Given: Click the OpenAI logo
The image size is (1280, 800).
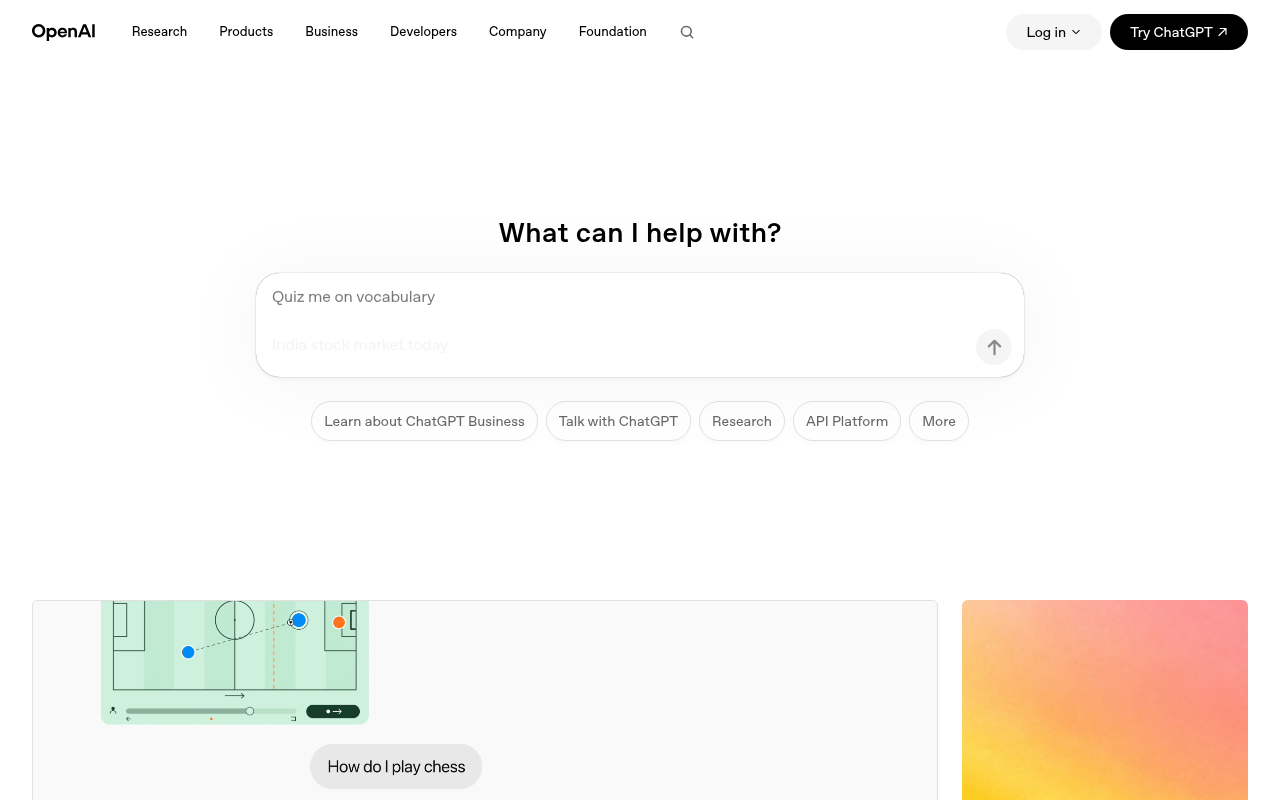Looking at the screenshot, I should click(64, 32).
